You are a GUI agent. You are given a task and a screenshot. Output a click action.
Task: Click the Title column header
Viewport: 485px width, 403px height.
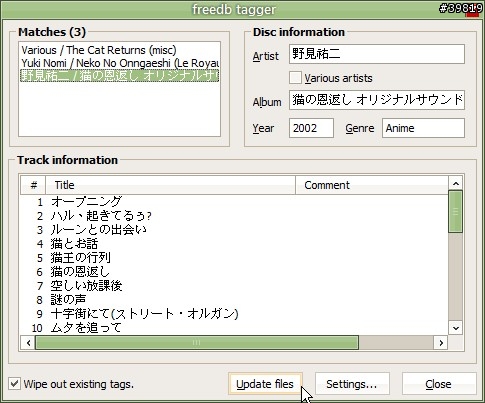(170, 185)
